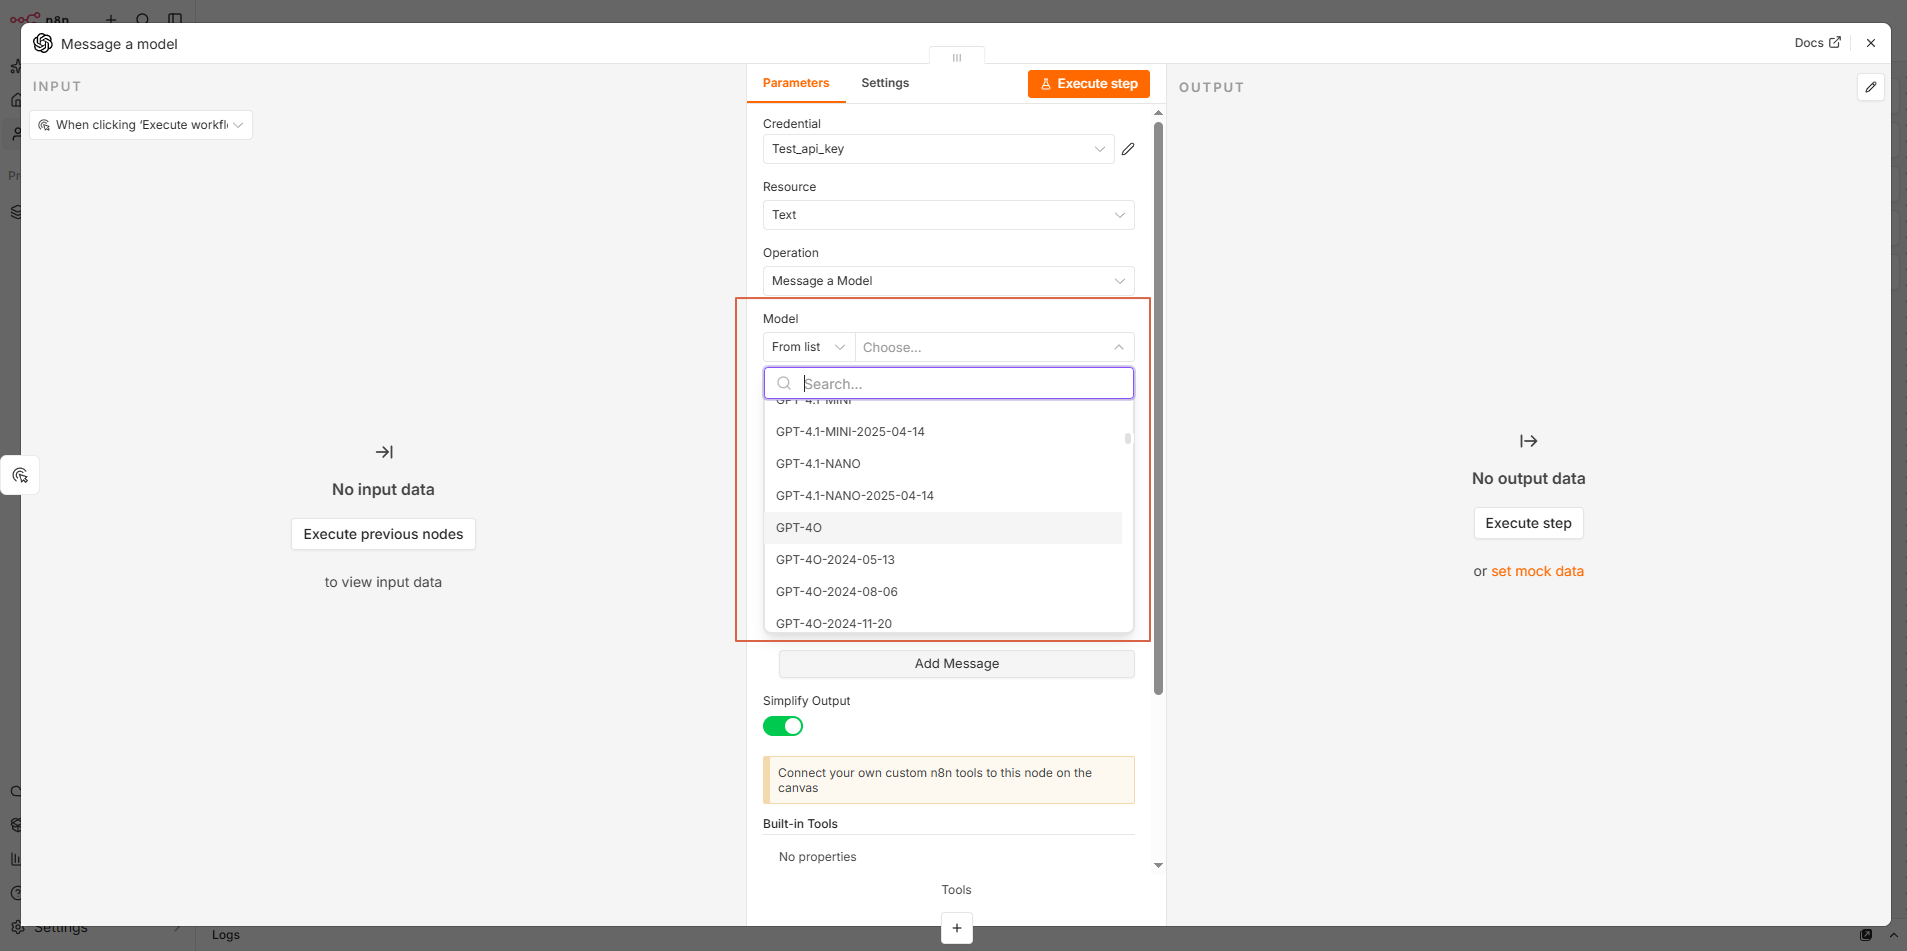The width and height of the screenshot is (1907, 951).
Task: Click the trigger icon on the left edge
Action: [20, 475]
